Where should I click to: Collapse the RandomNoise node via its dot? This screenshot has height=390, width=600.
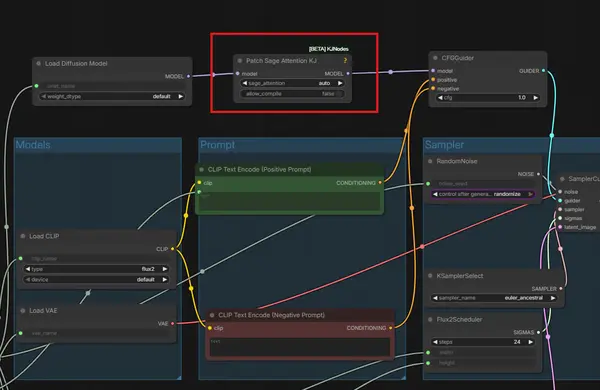pyautogui.click(x=430, y=161)
